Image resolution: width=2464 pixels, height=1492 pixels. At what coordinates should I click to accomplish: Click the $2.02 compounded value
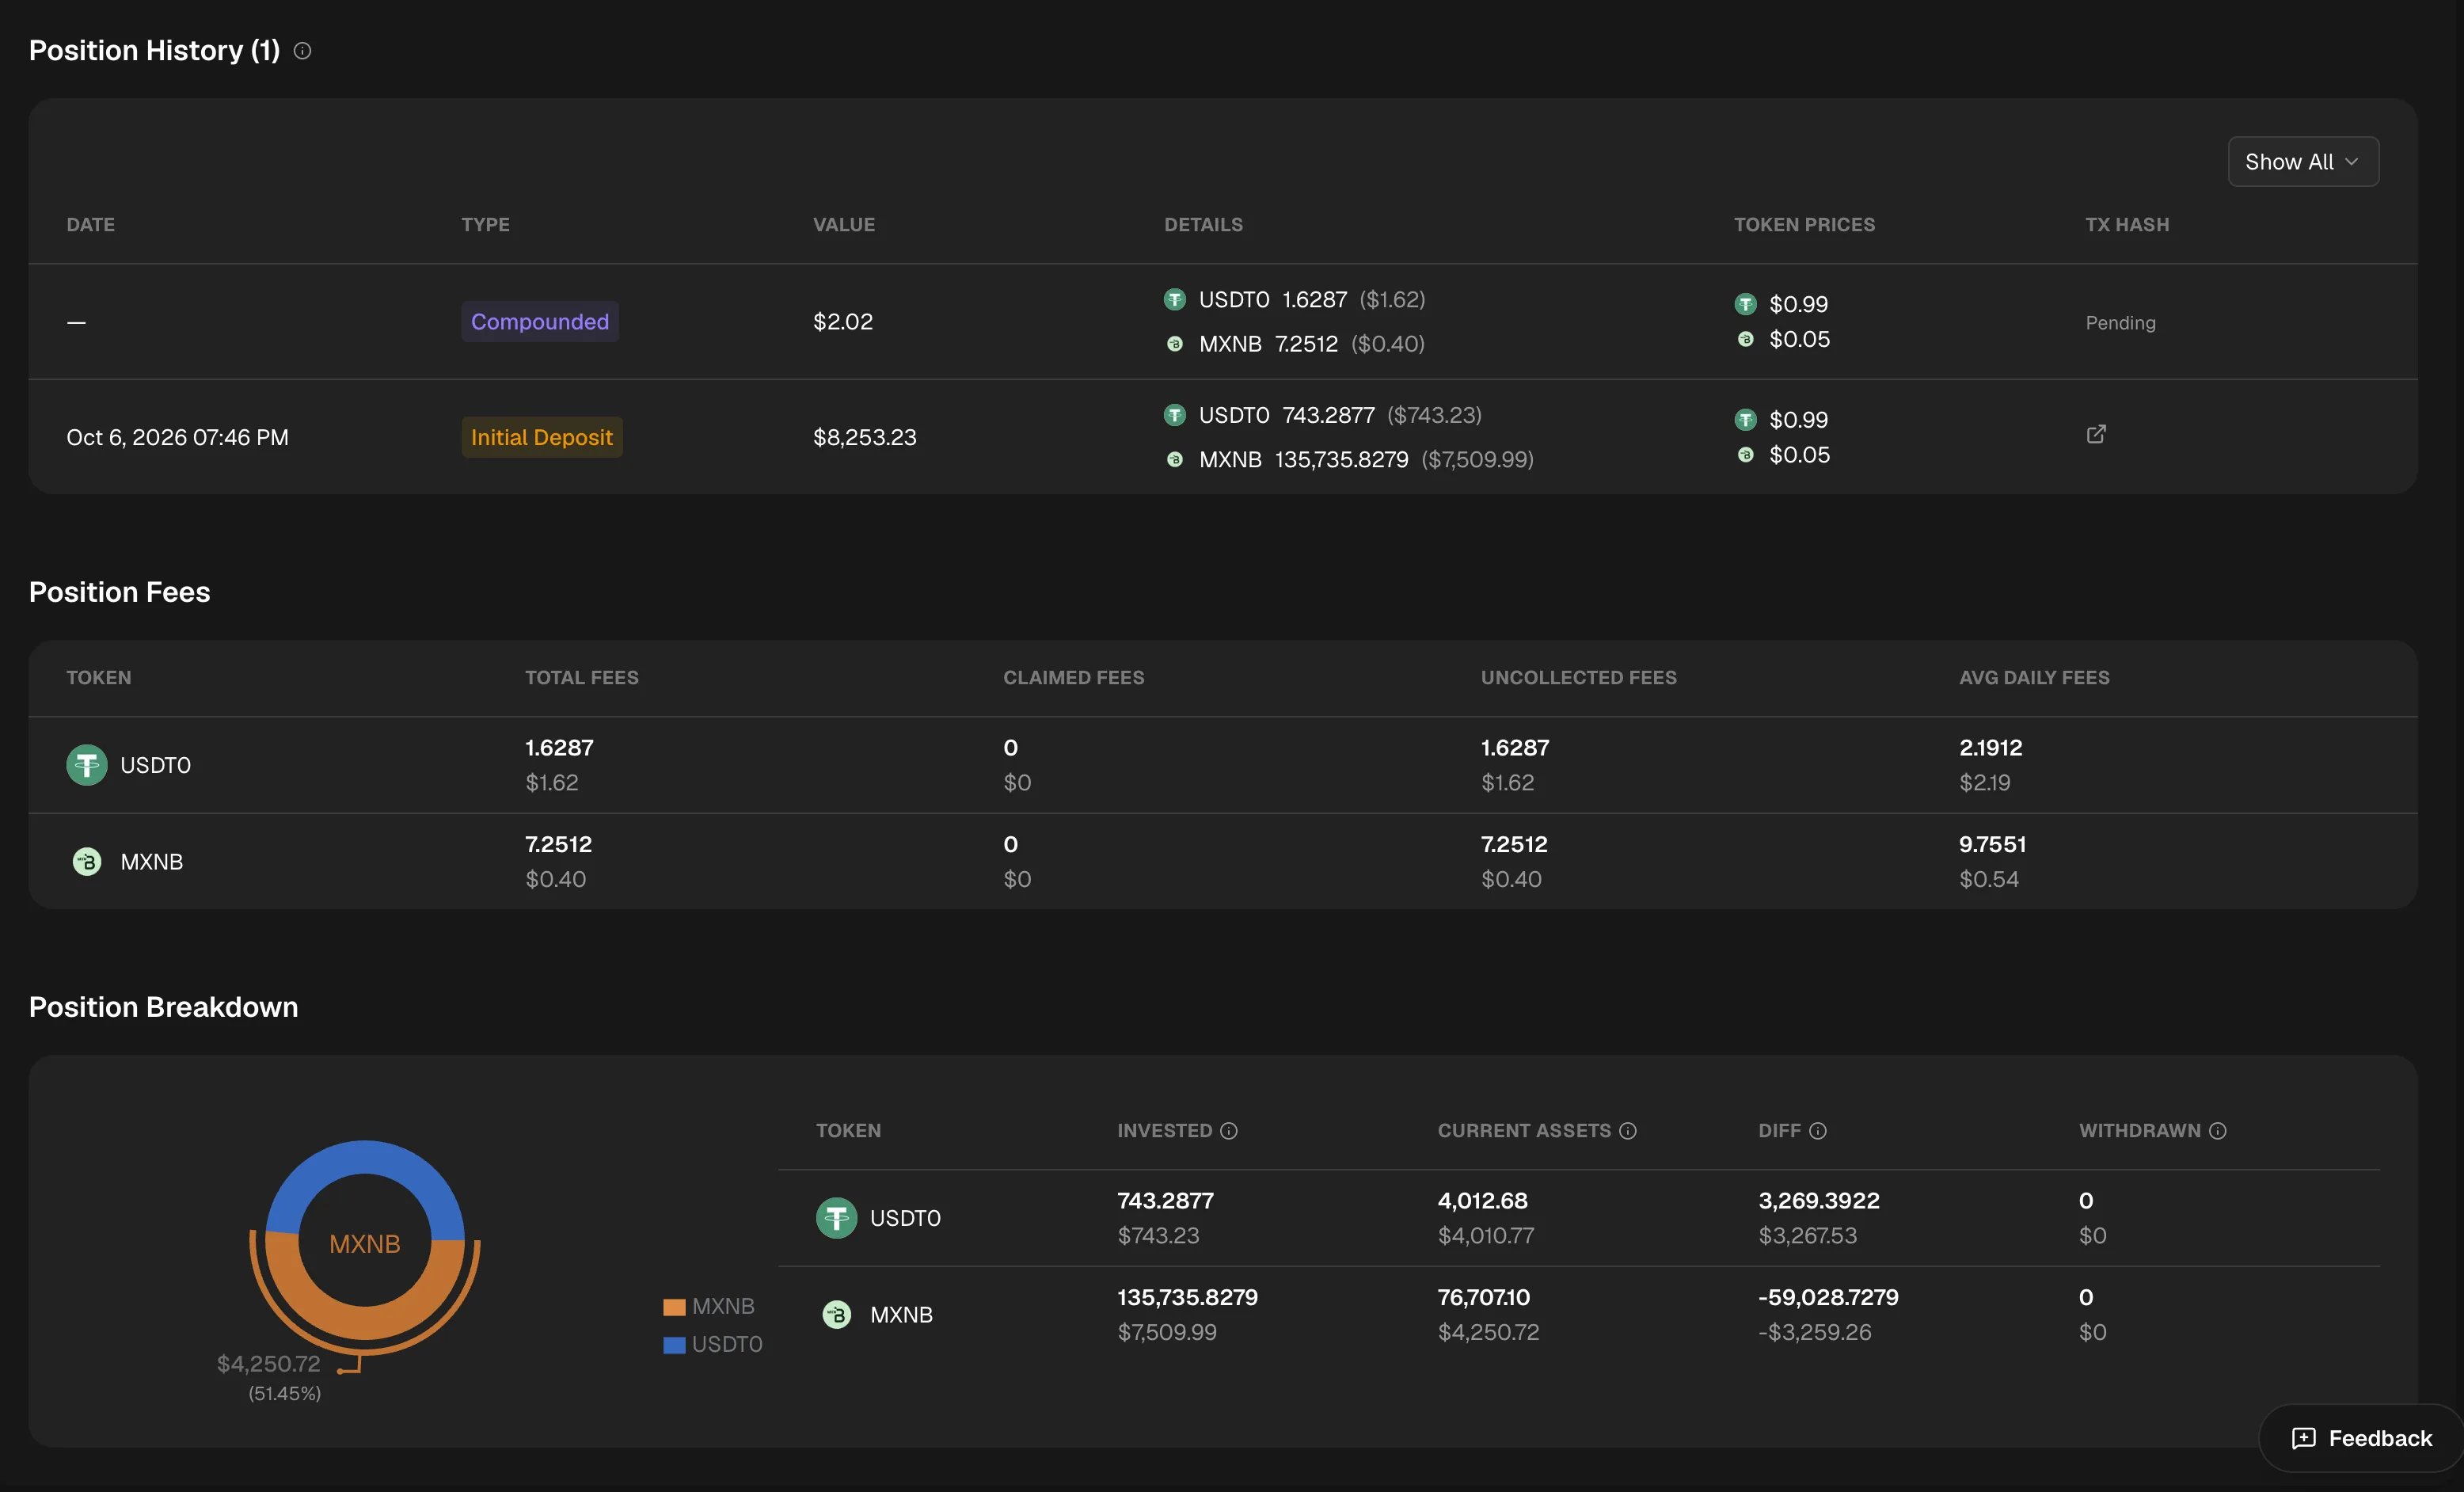click(842, 322)
